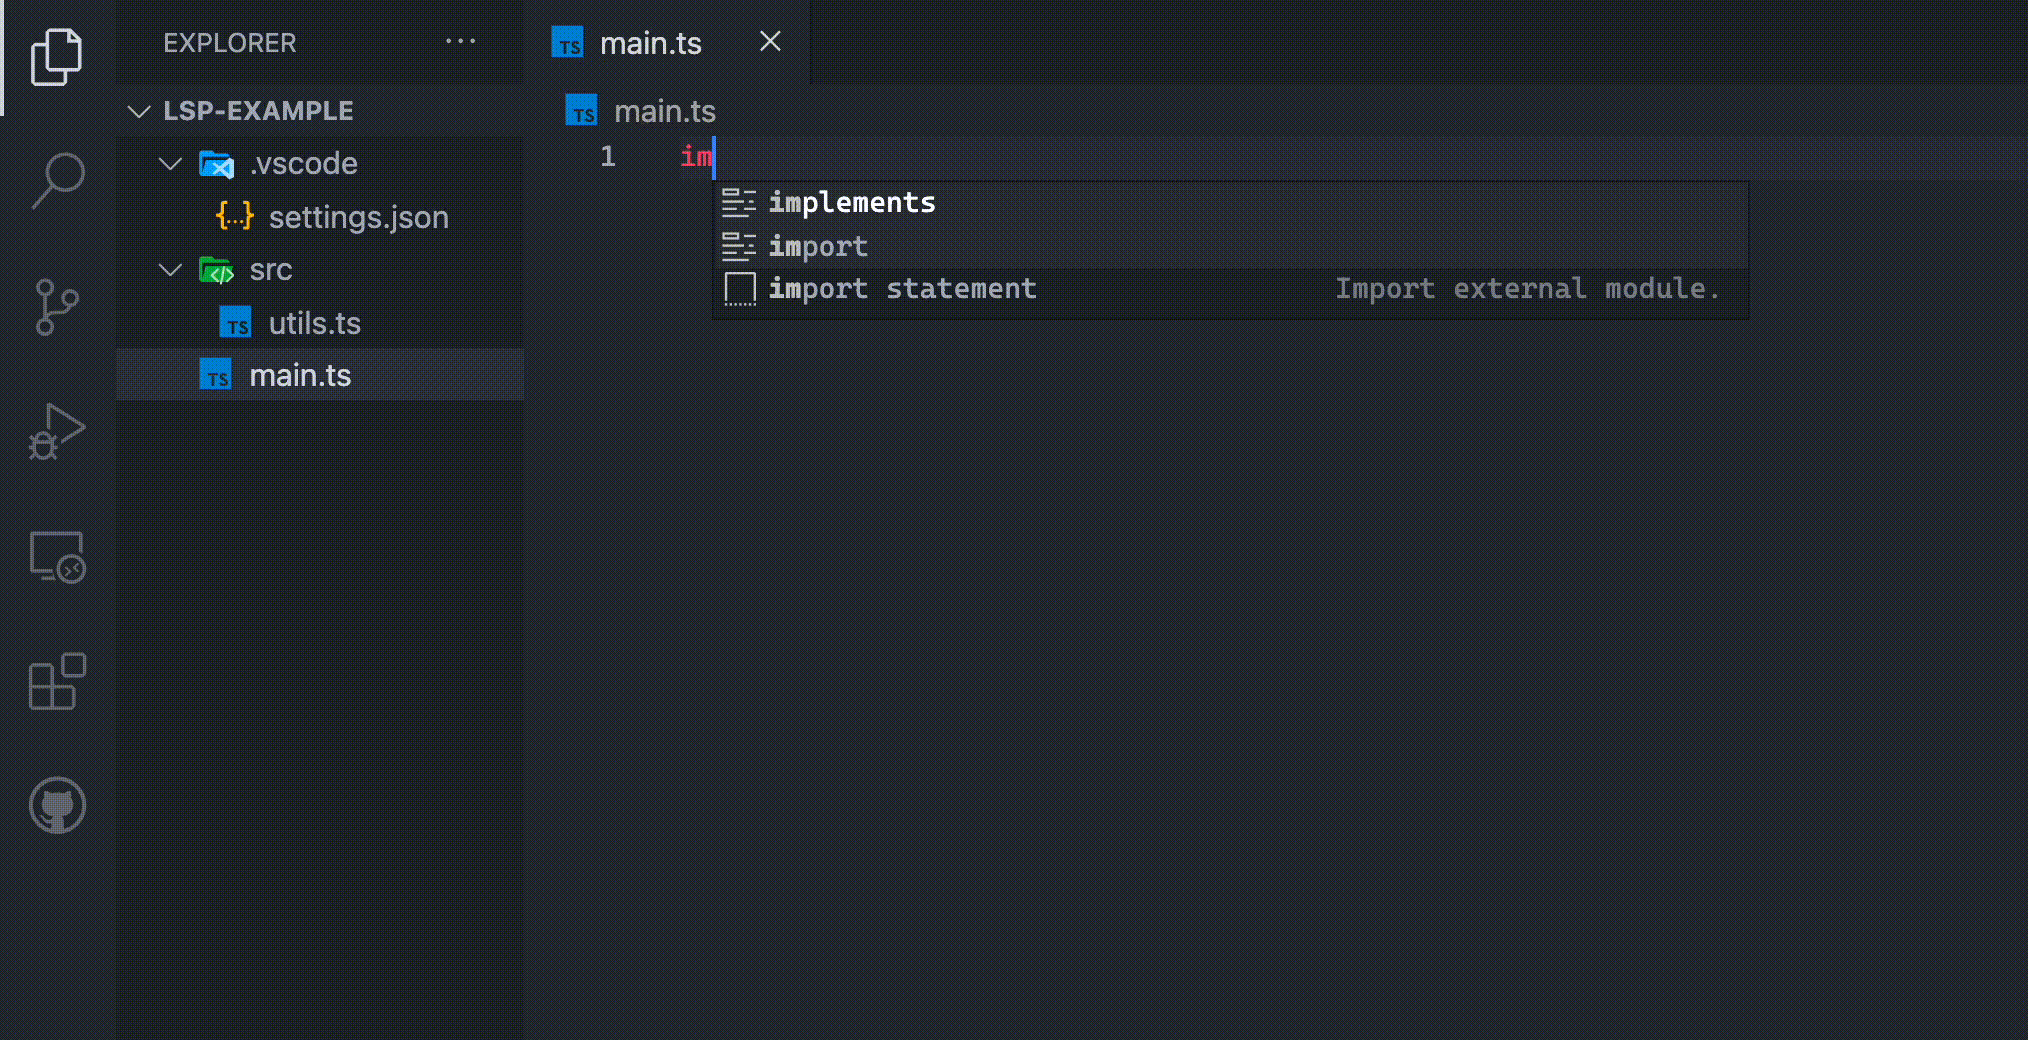Click the Explorer more actions ellipsis
This screenshot has height=1040, width=2028.
(x=460, y=42)
